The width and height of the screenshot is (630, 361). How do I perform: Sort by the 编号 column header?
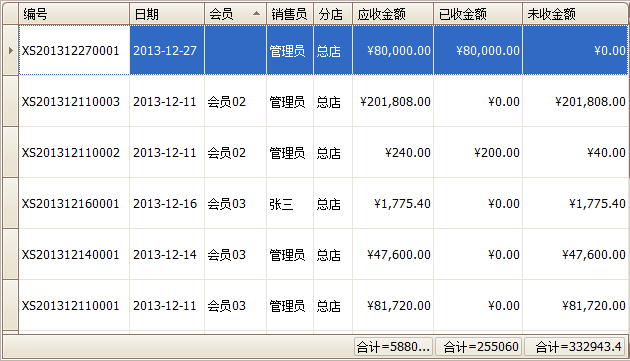click(74, 14)
